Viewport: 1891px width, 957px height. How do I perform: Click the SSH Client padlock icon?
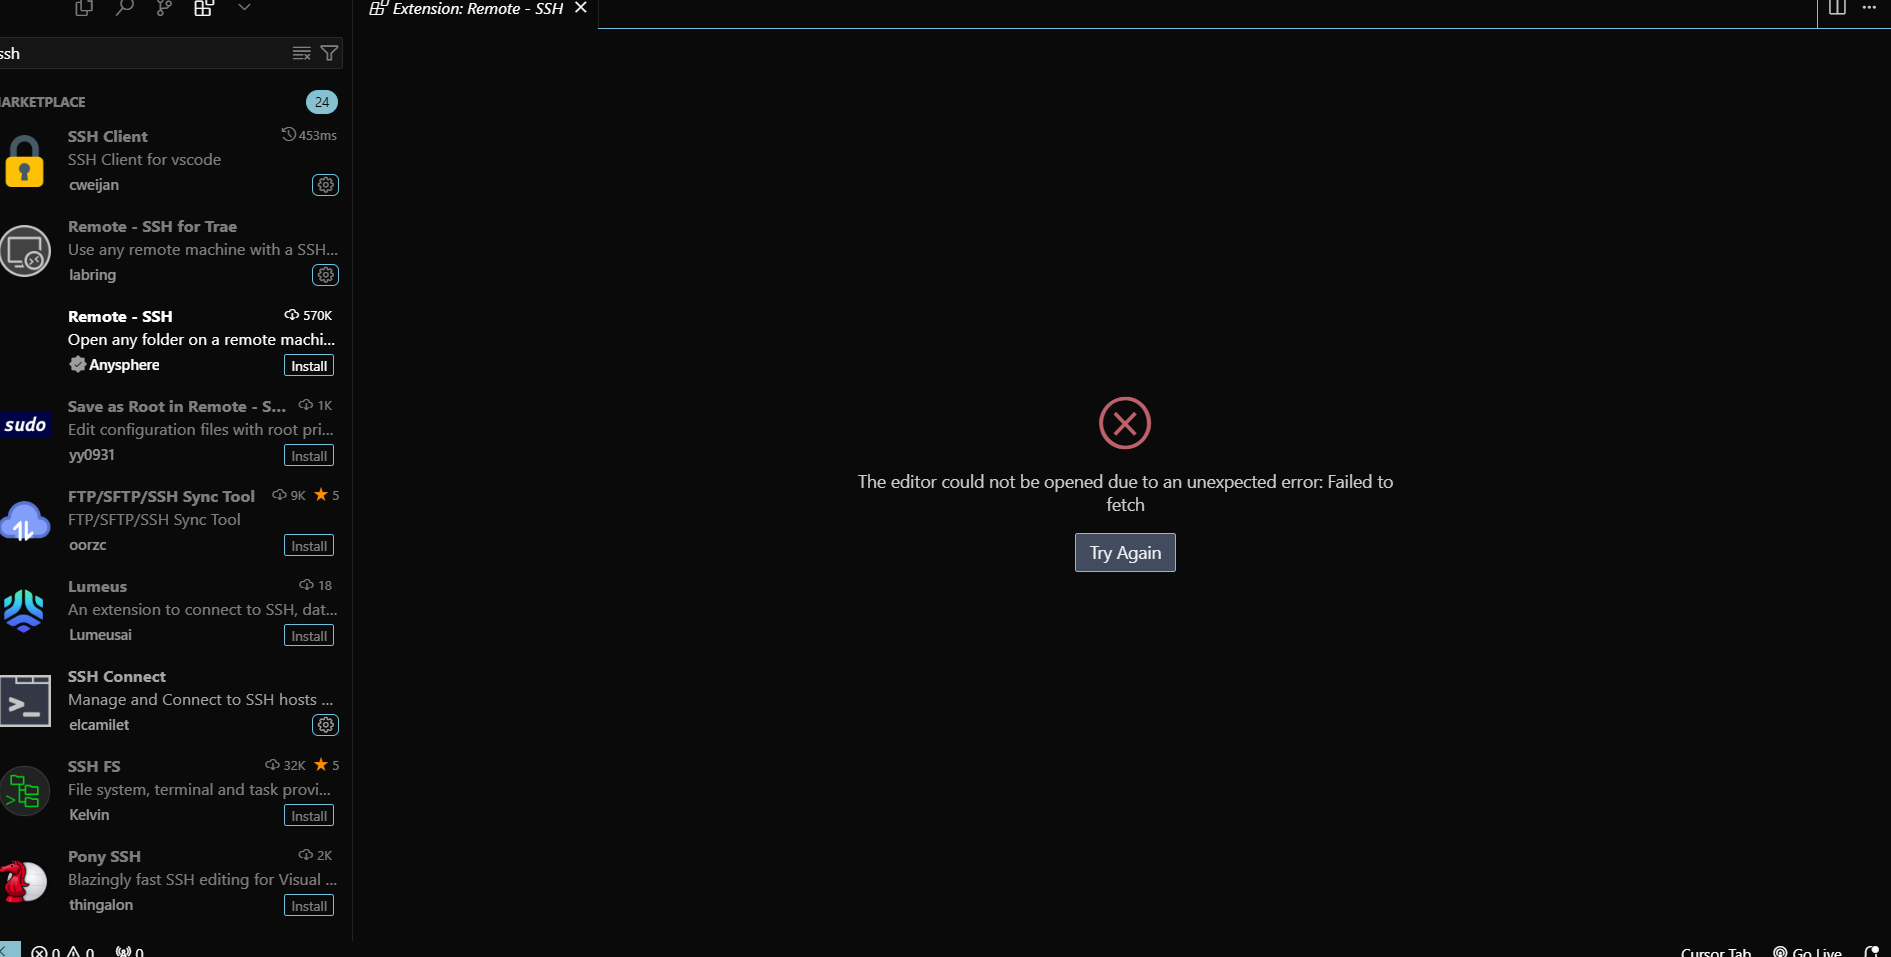(x=24, y=162)
